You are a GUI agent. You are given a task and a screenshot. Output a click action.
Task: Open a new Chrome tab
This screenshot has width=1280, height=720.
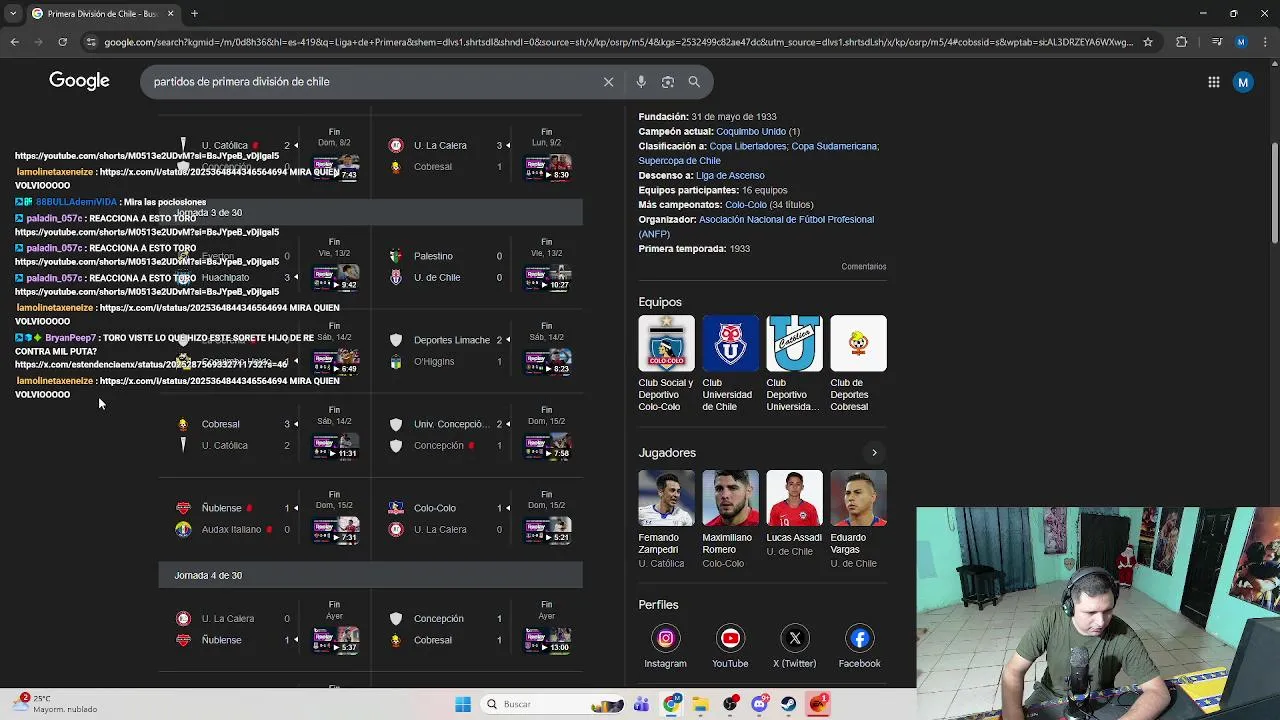click(x=194, y=14)
